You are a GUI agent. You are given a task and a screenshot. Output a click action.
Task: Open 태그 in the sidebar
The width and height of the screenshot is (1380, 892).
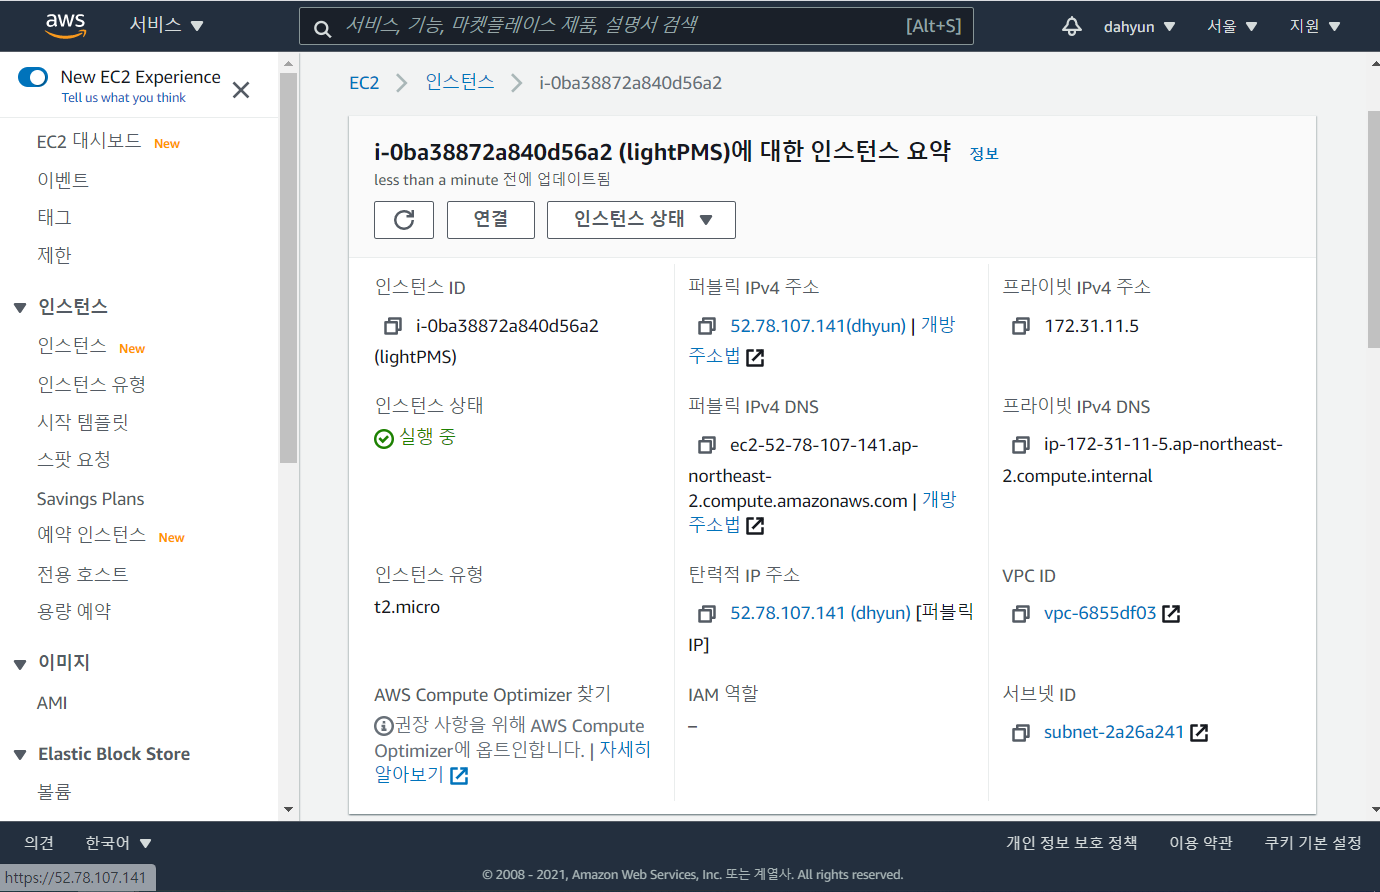(54, 217)
